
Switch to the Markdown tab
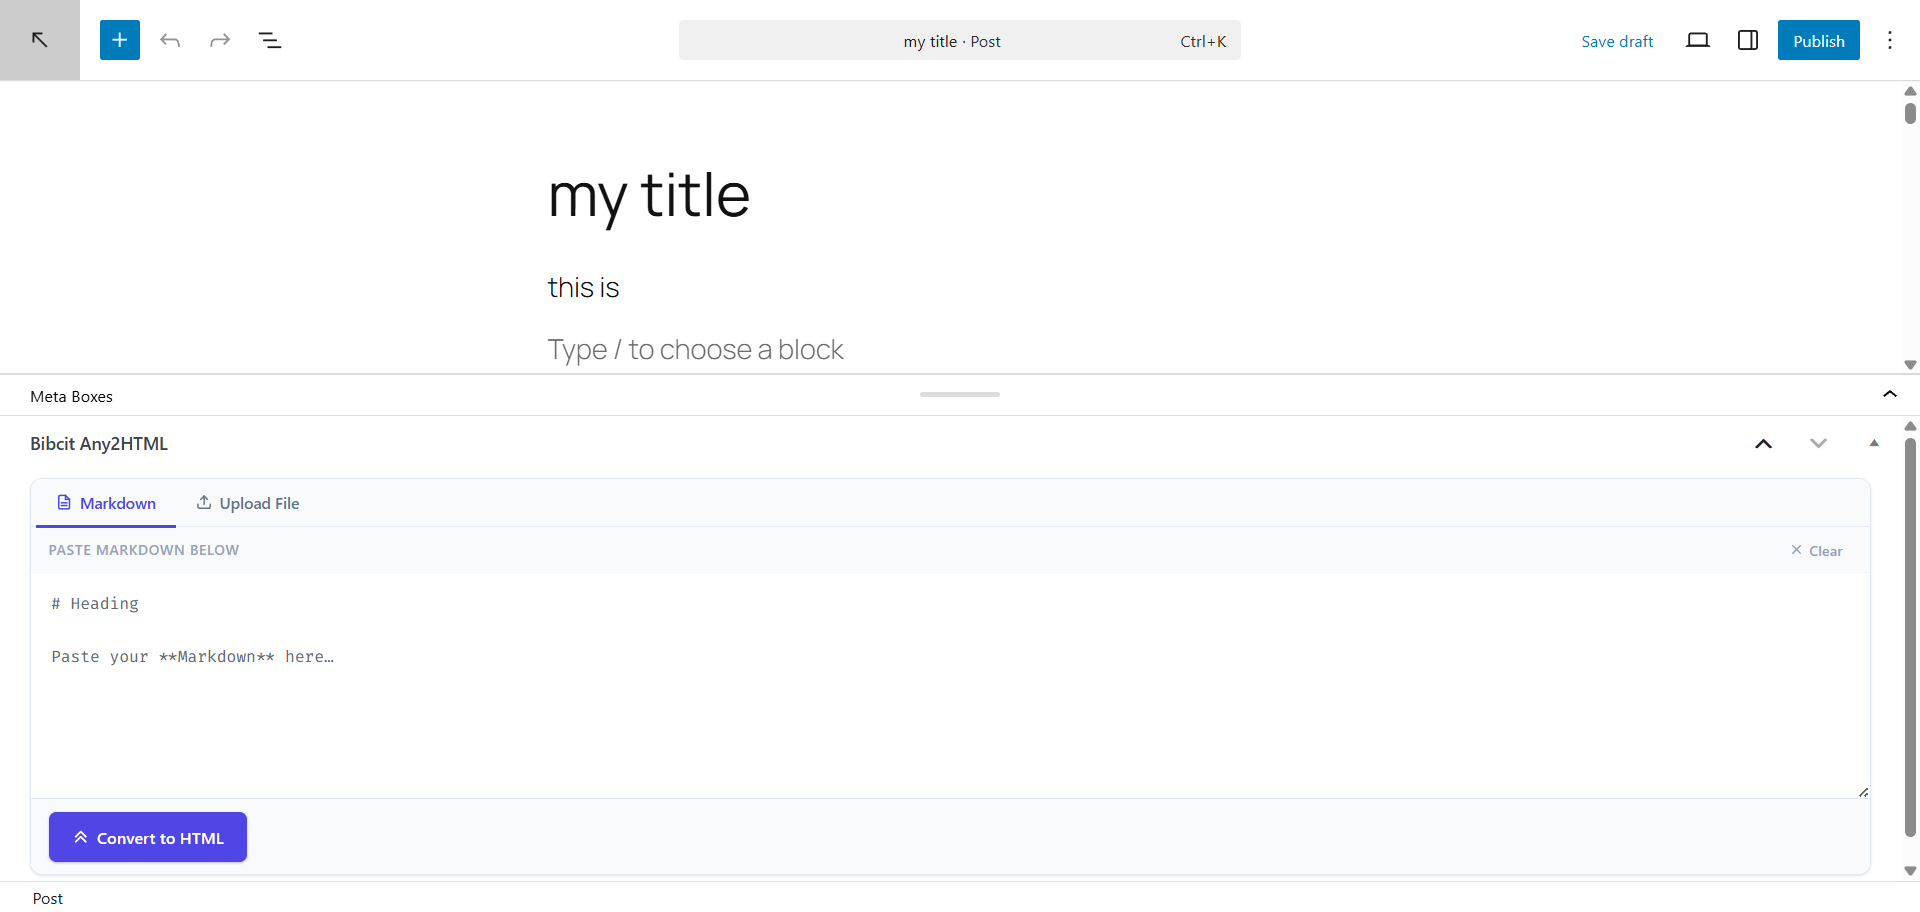click(106, 503)
